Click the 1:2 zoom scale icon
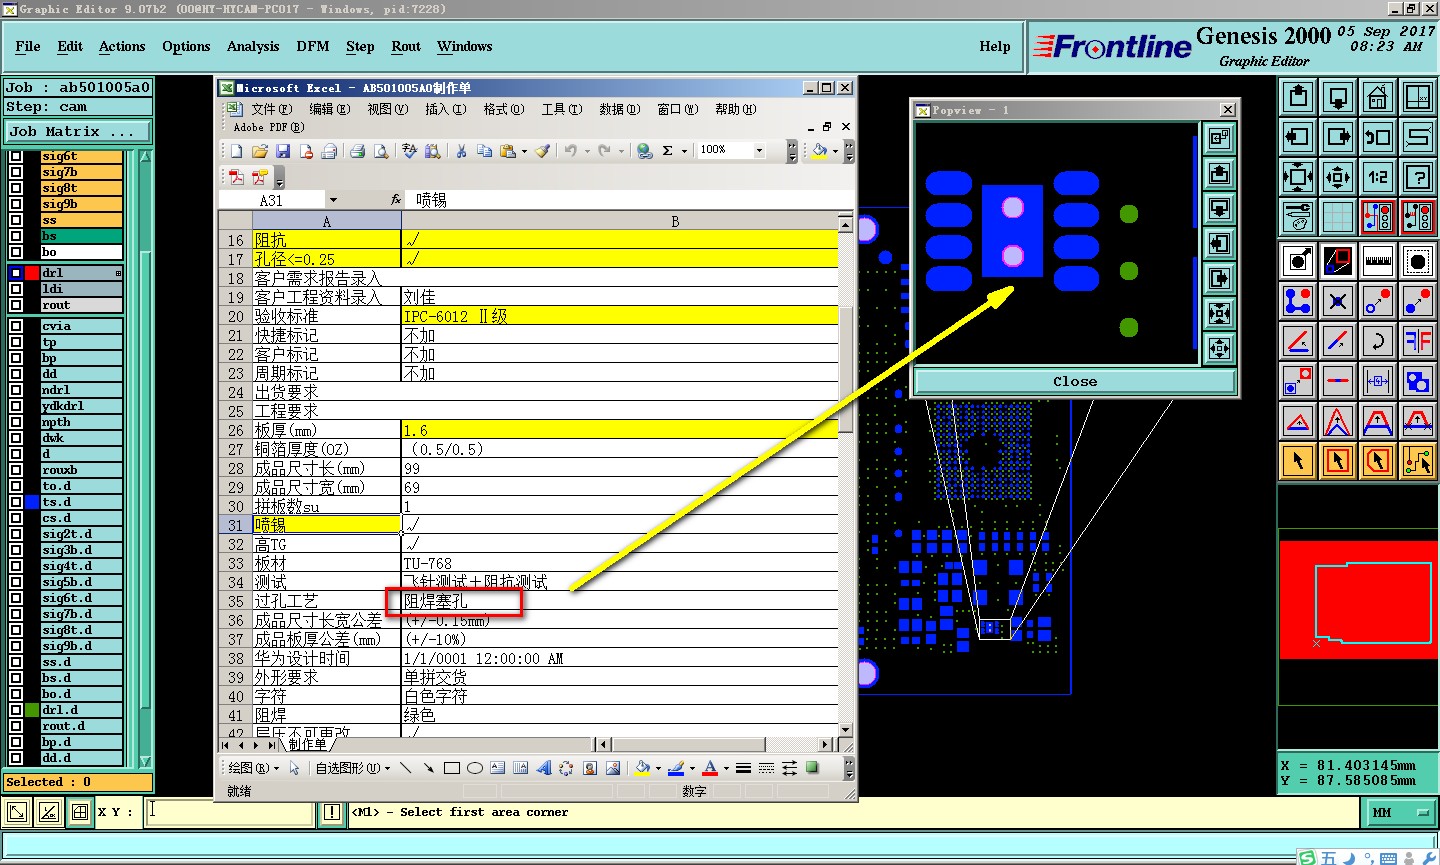Screen dimensions: 1440x865 tap(1378, 177)
